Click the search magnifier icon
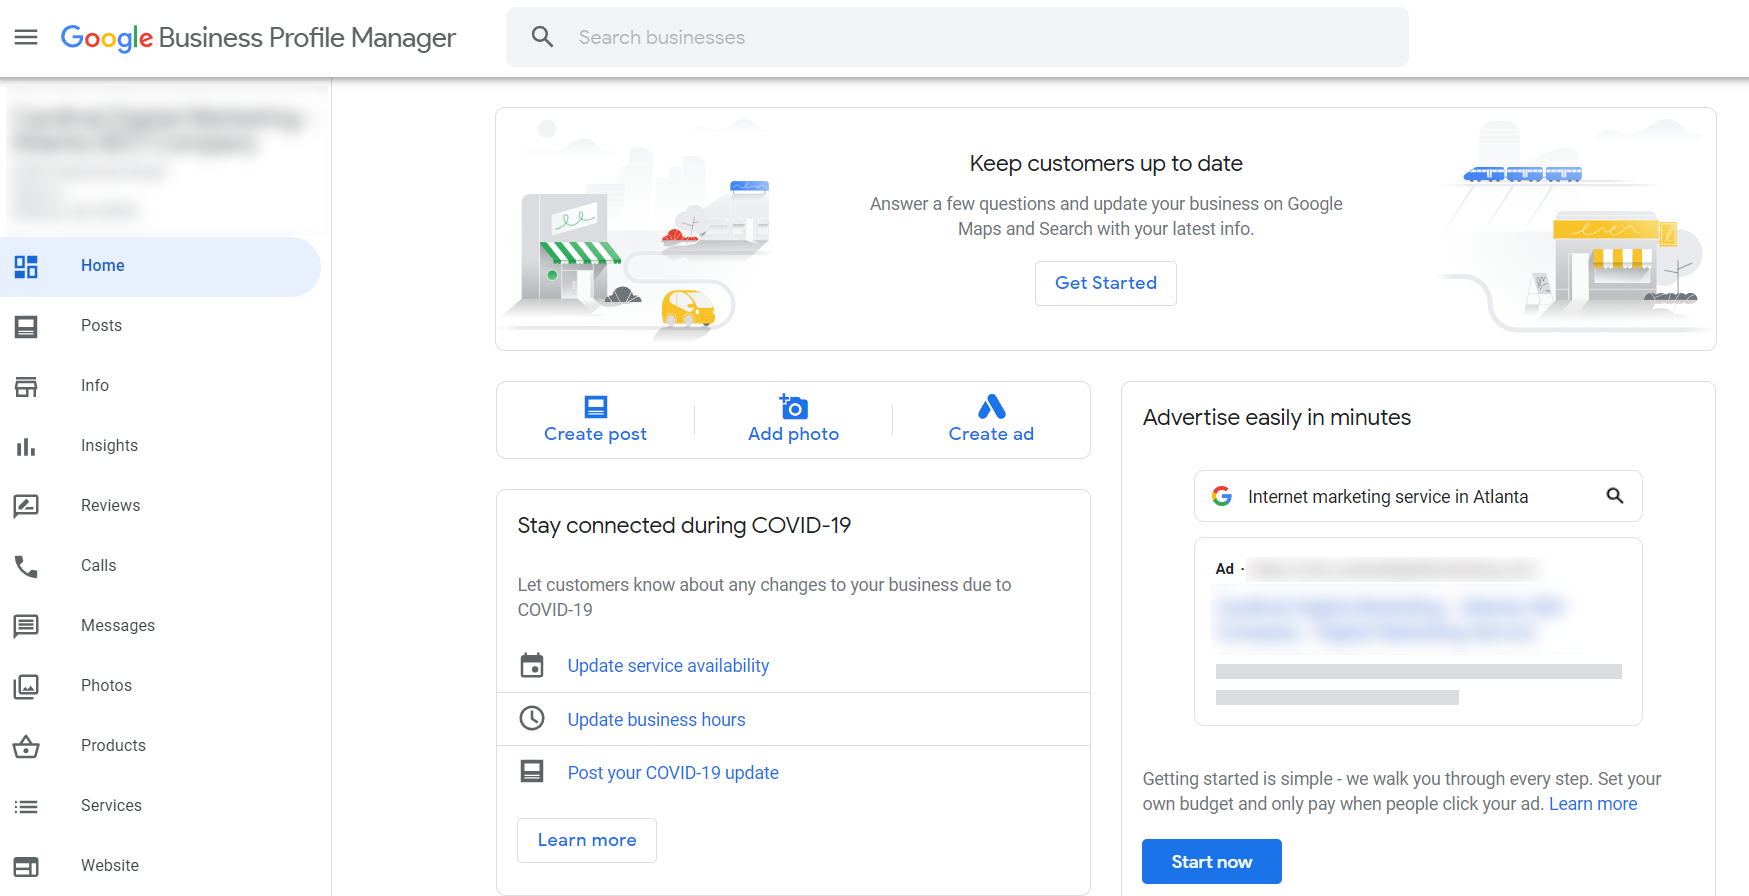 [542, 37]
